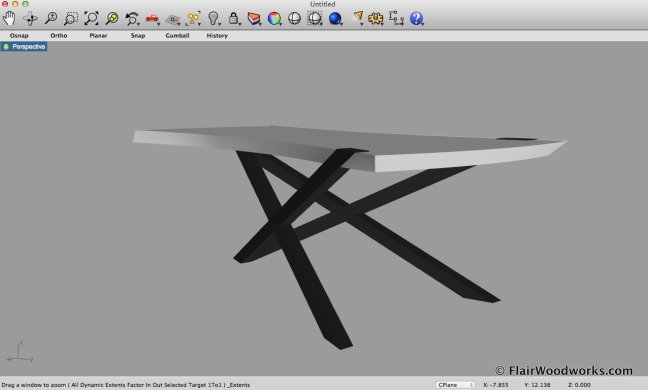Click the blue sphere Render icon
The height and width of the screenshot is (390, 648).
click(x=335, y=19)
